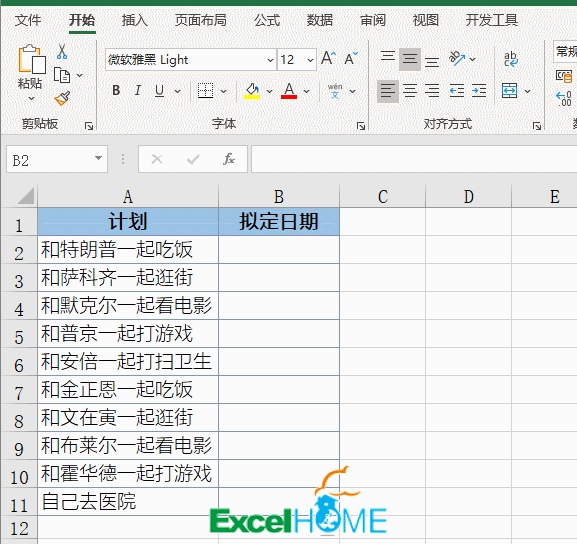Switch to the 视图 tab
The image size is (577, 544).
coord(426,20)
